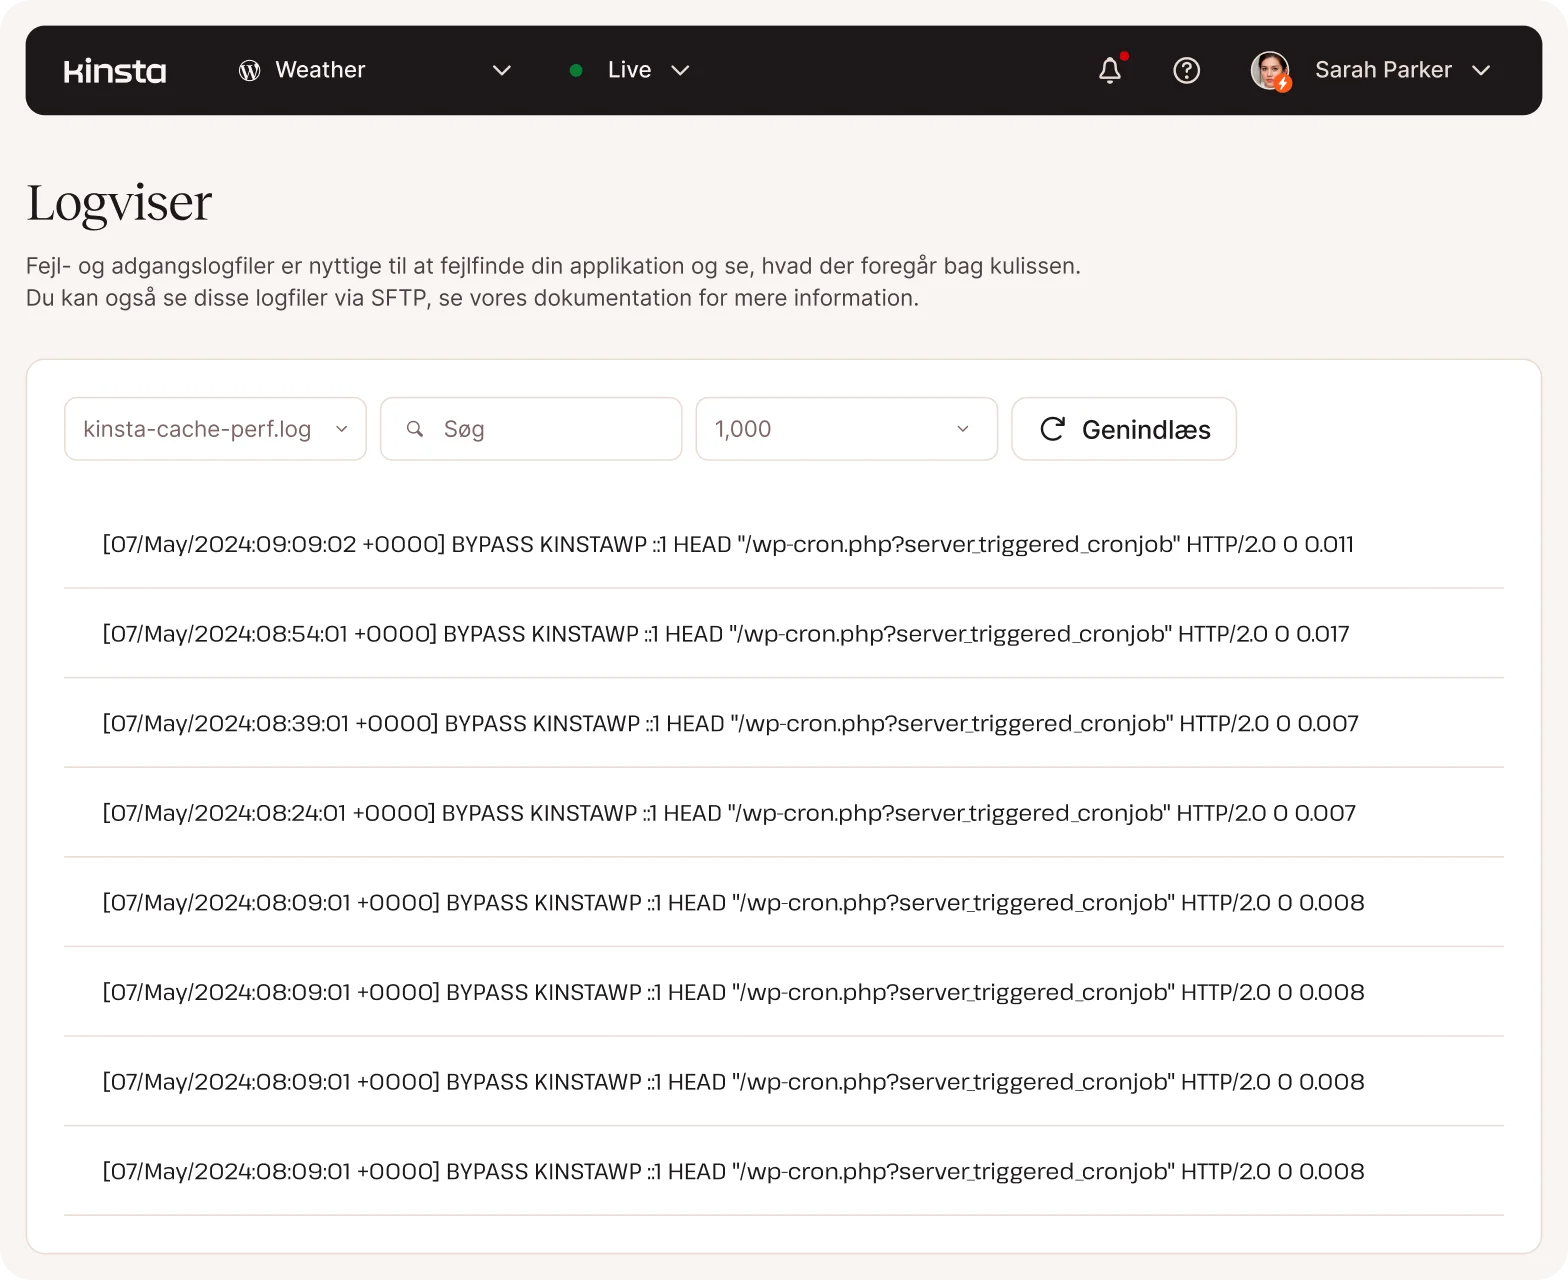Click the reload arrow icon

click(x=1052, y=429)
